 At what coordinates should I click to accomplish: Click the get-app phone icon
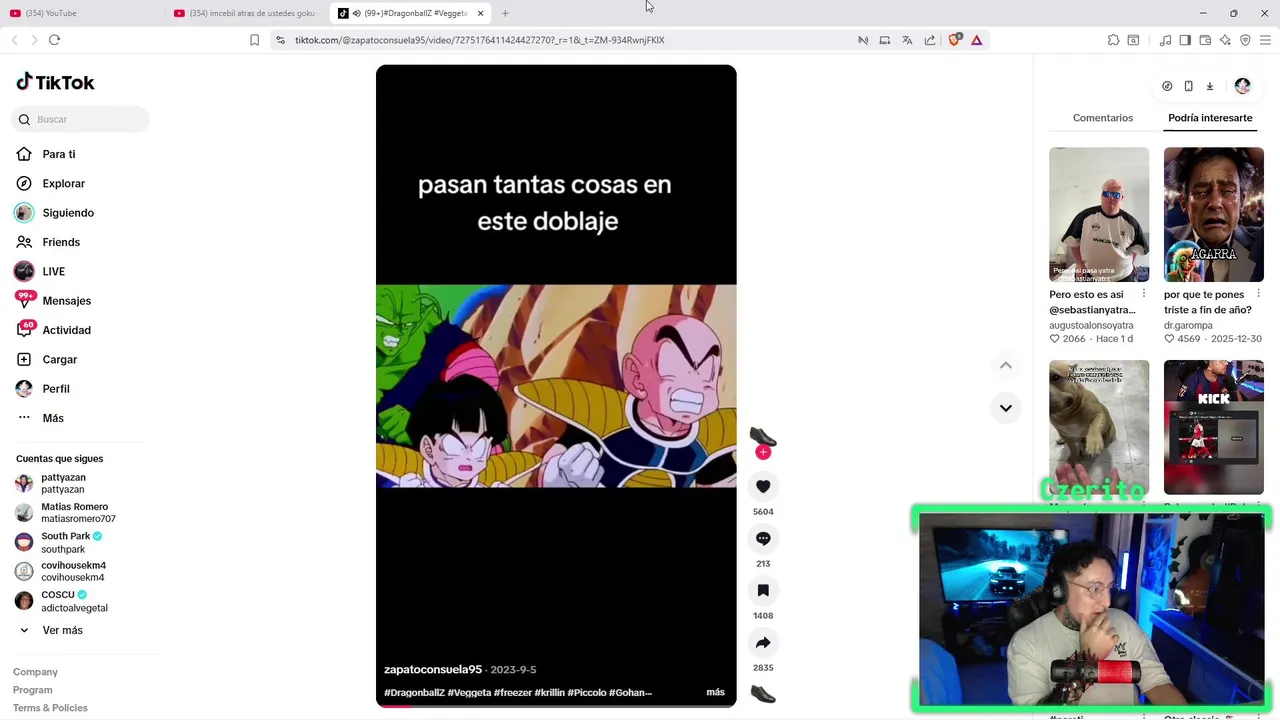[x=1188, y=86]
